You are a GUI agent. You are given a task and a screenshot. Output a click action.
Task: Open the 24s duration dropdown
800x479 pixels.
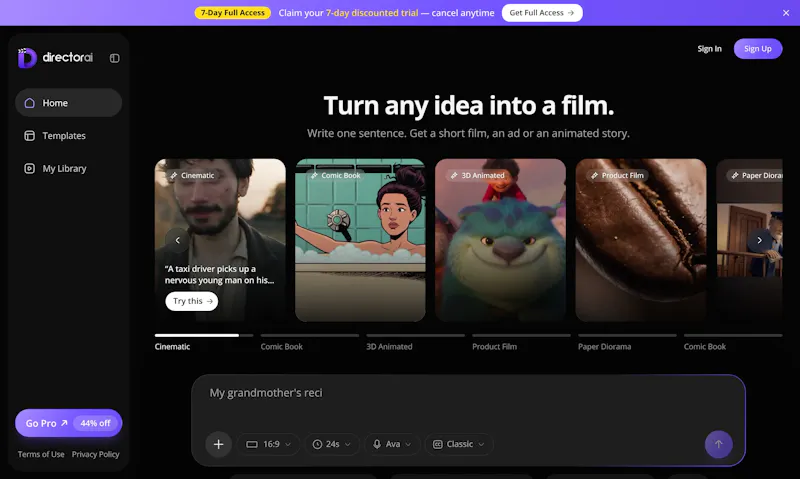332,444
